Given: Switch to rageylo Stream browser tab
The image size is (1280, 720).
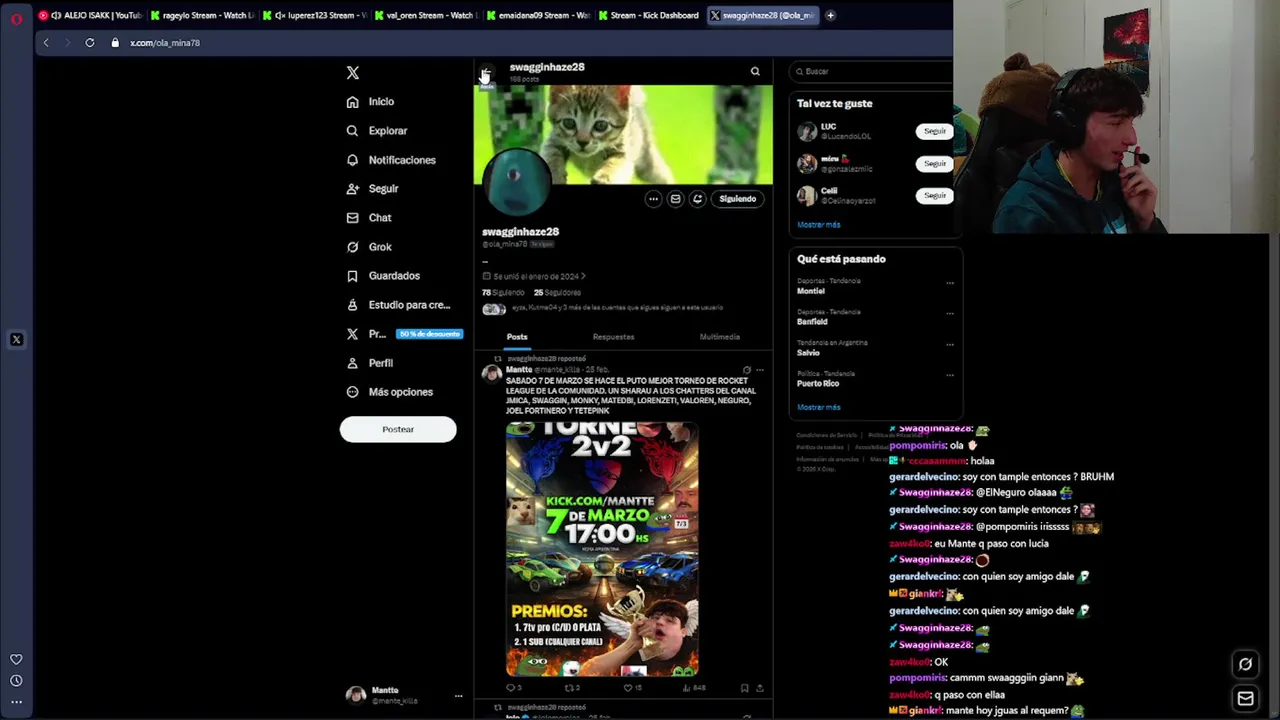Looking at the screenshot, I should tap(203, 15).
